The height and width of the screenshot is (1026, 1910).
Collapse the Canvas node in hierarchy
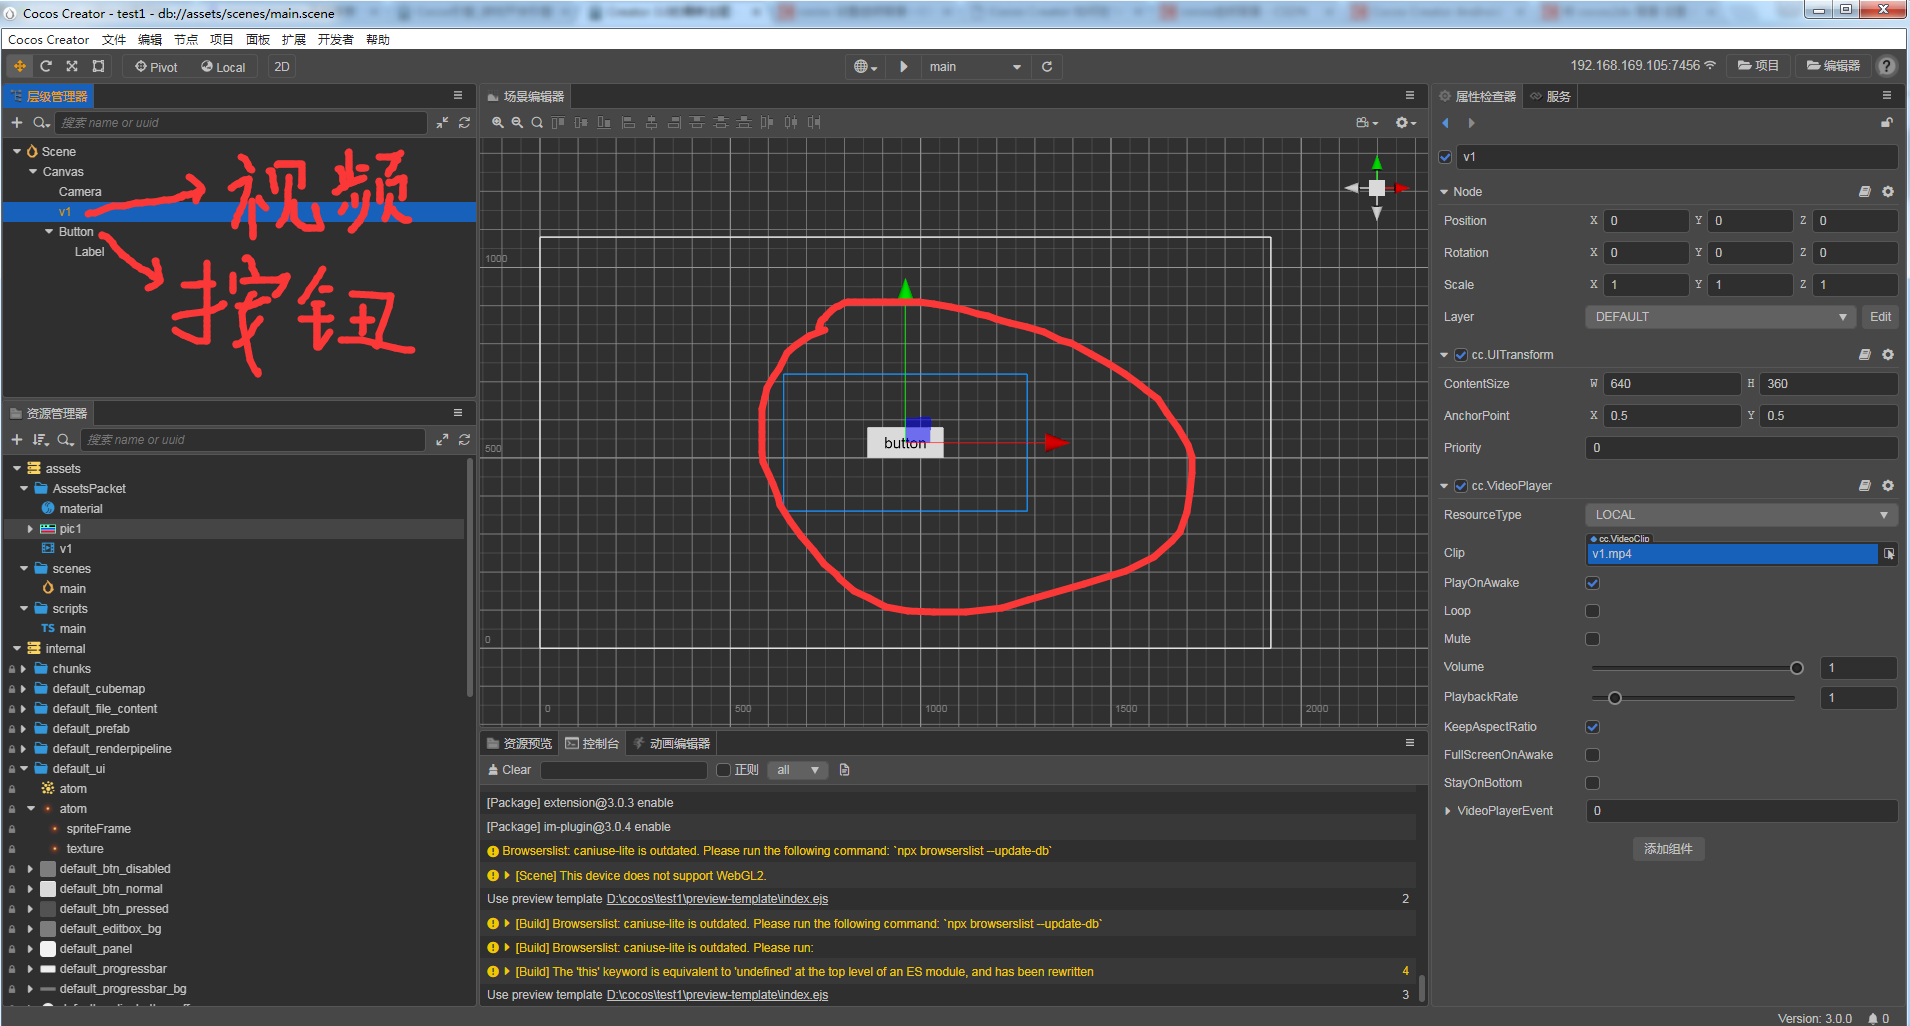(33, 172)
